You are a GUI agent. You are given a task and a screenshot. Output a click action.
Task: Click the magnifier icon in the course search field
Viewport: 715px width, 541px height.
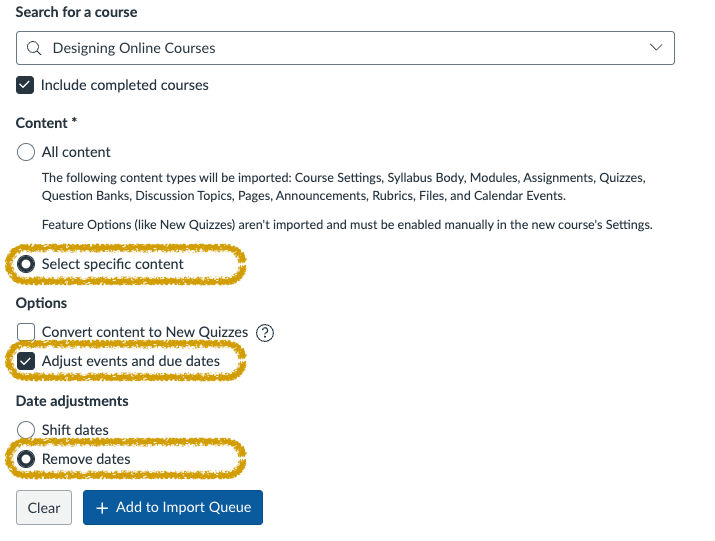[35, 48]
